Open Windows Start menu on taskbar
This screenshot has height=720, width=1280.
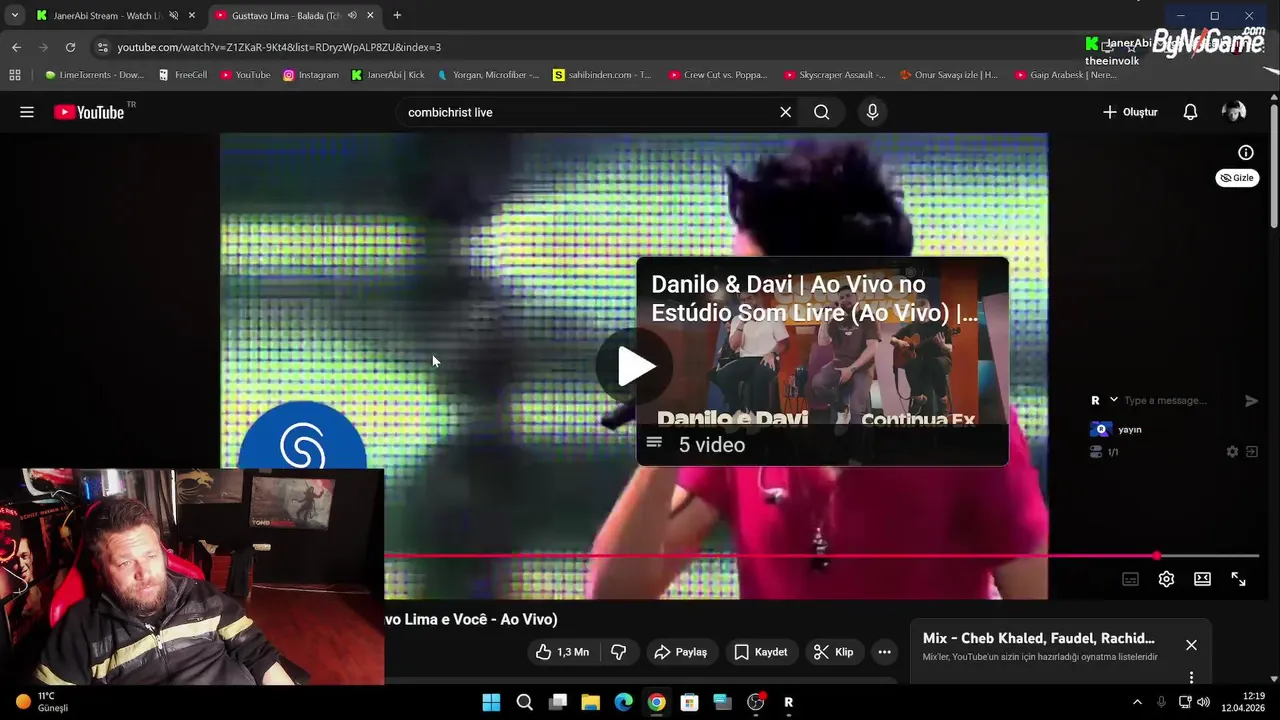click(491, 702)
